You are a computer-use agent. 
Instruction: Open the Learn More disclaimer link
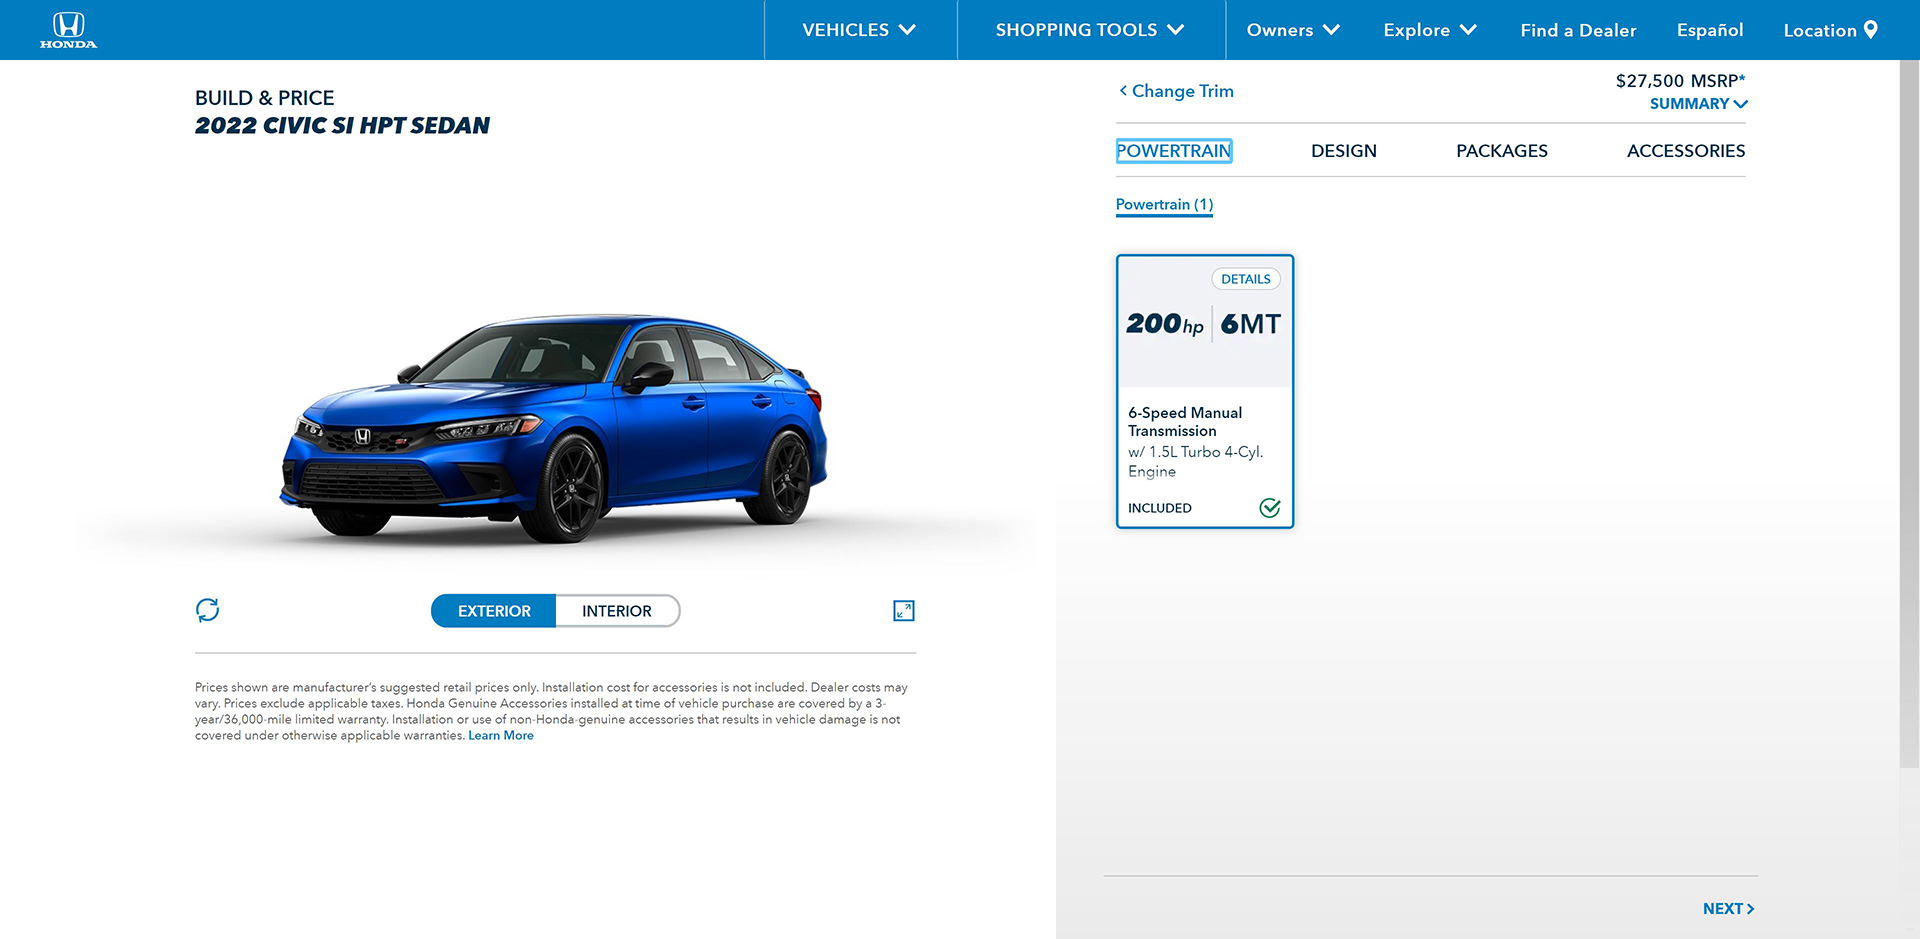501,735
